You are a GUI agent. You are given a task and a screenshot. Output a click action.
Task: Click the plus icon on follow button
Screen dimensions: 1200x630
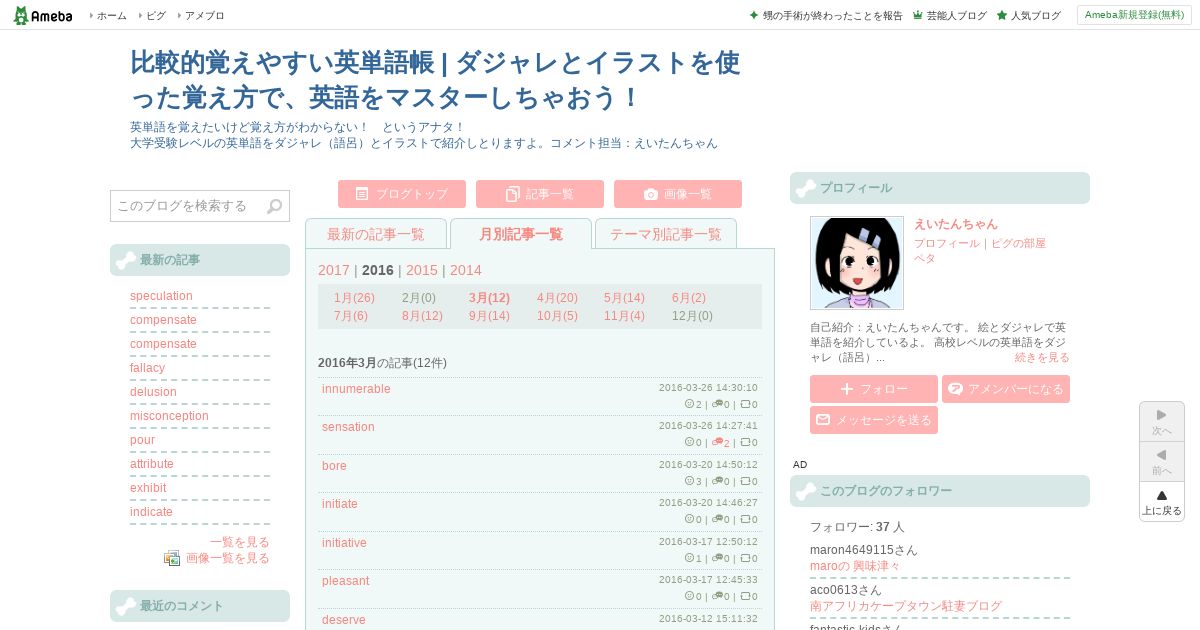click(847, 389)
